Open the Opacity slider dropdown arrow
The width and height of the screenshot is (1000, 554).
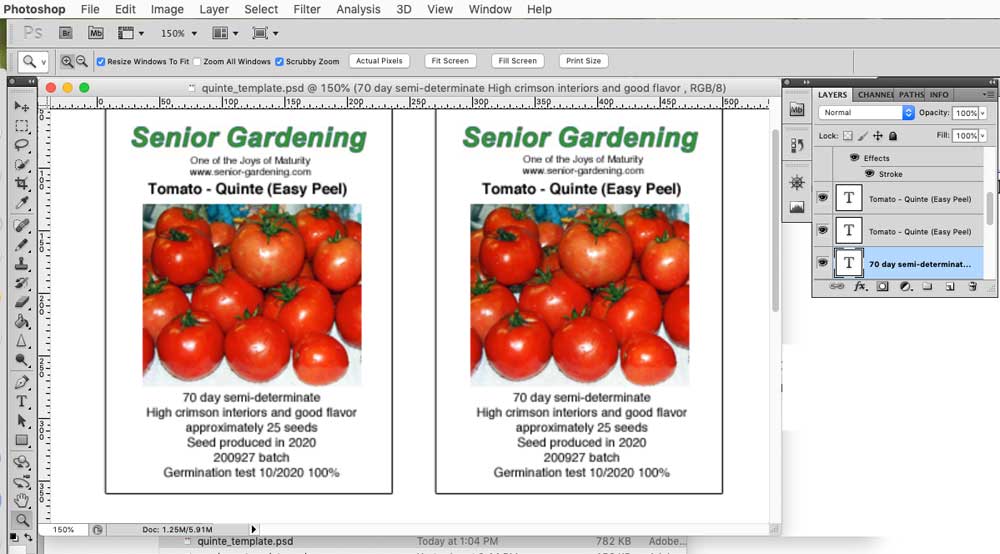click(x=983, y=113)
